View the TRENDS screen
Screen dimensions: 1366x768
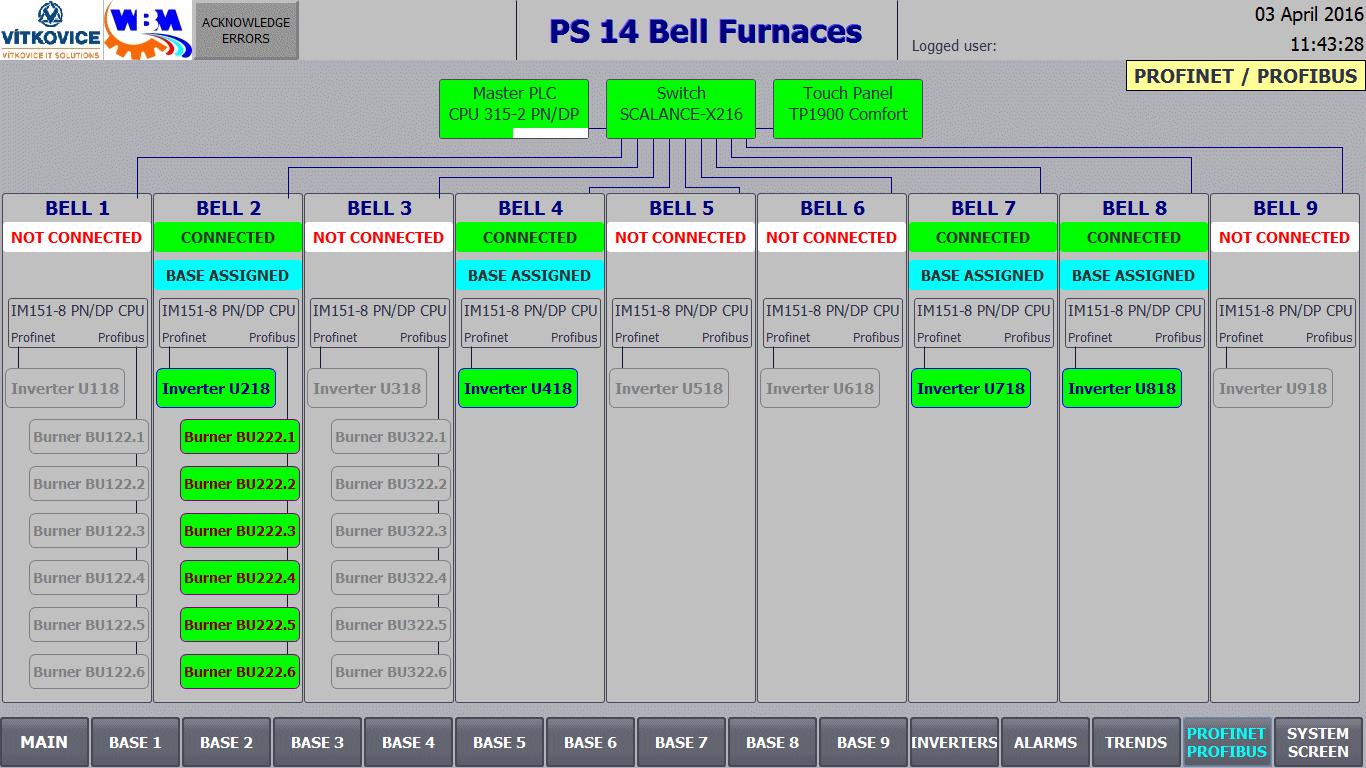coord(1137,742)
